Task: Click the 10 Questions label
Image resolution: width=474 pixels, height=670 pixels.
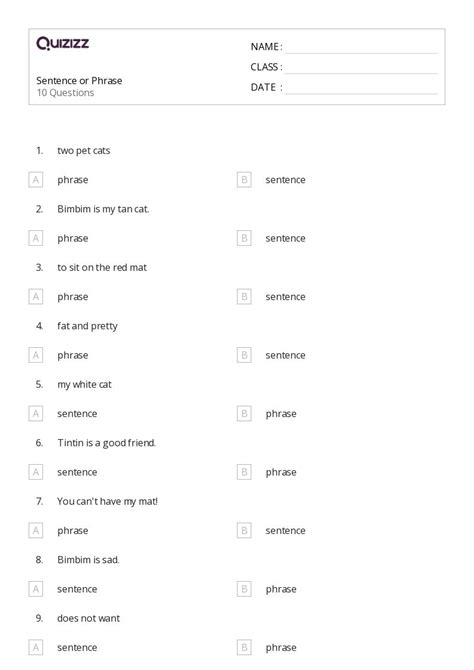Action: pyautogui.click(x=65, y=93)
